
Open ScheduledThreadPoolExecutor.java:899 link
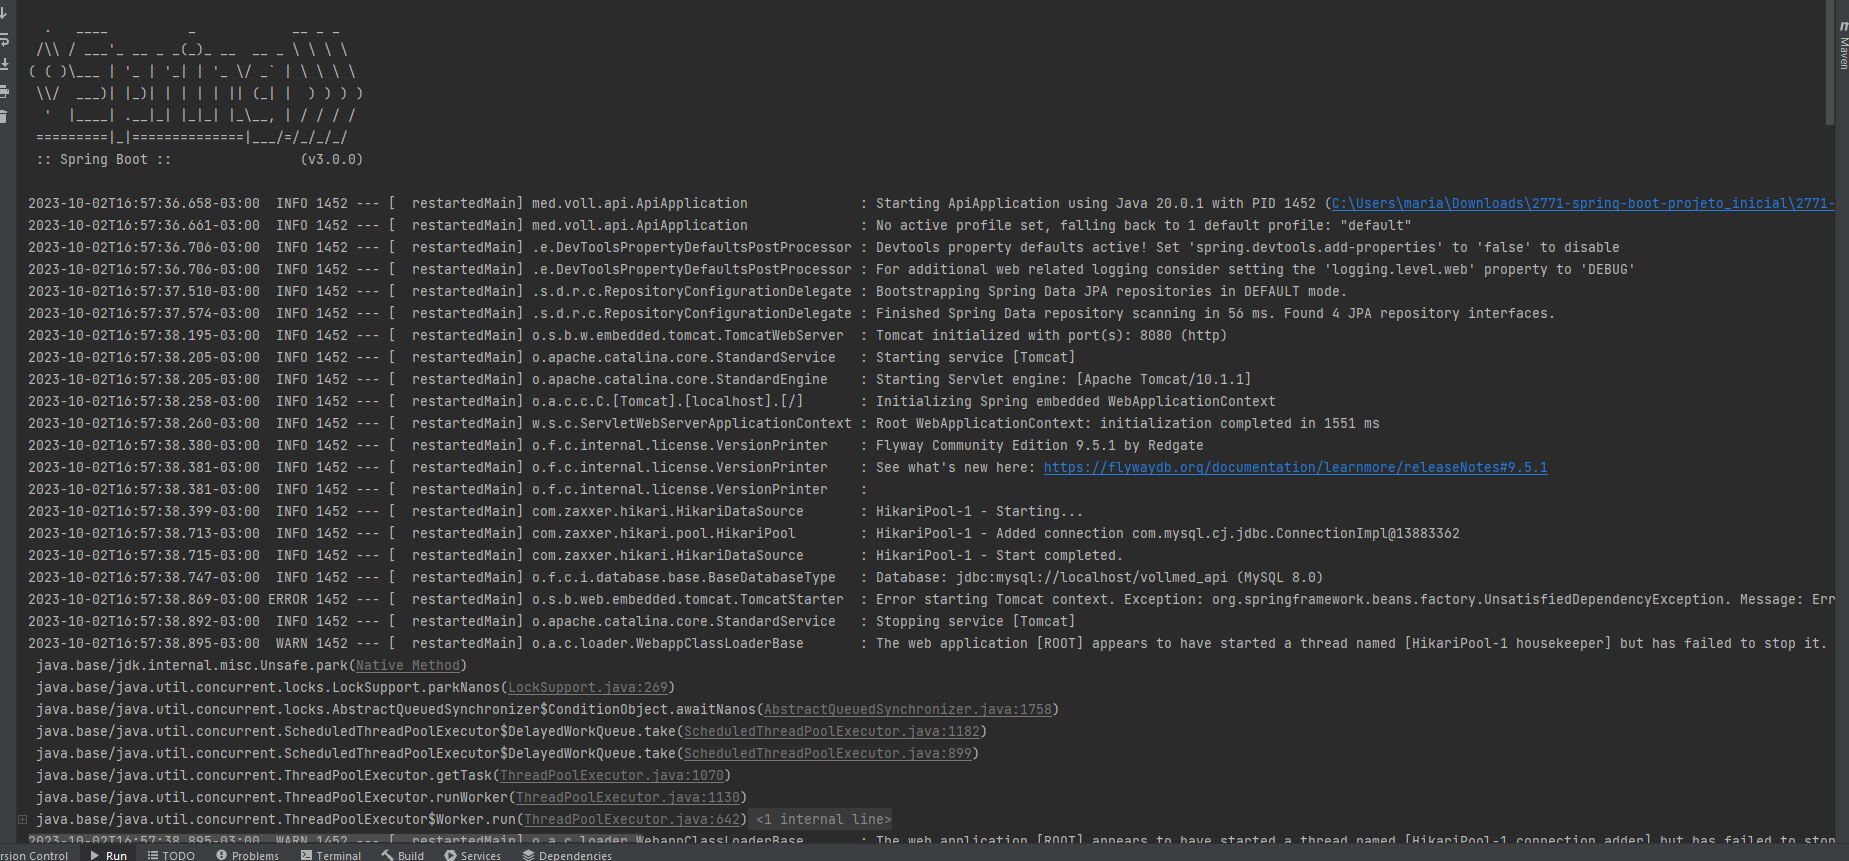pyautogui.click(x=828, y=753)
